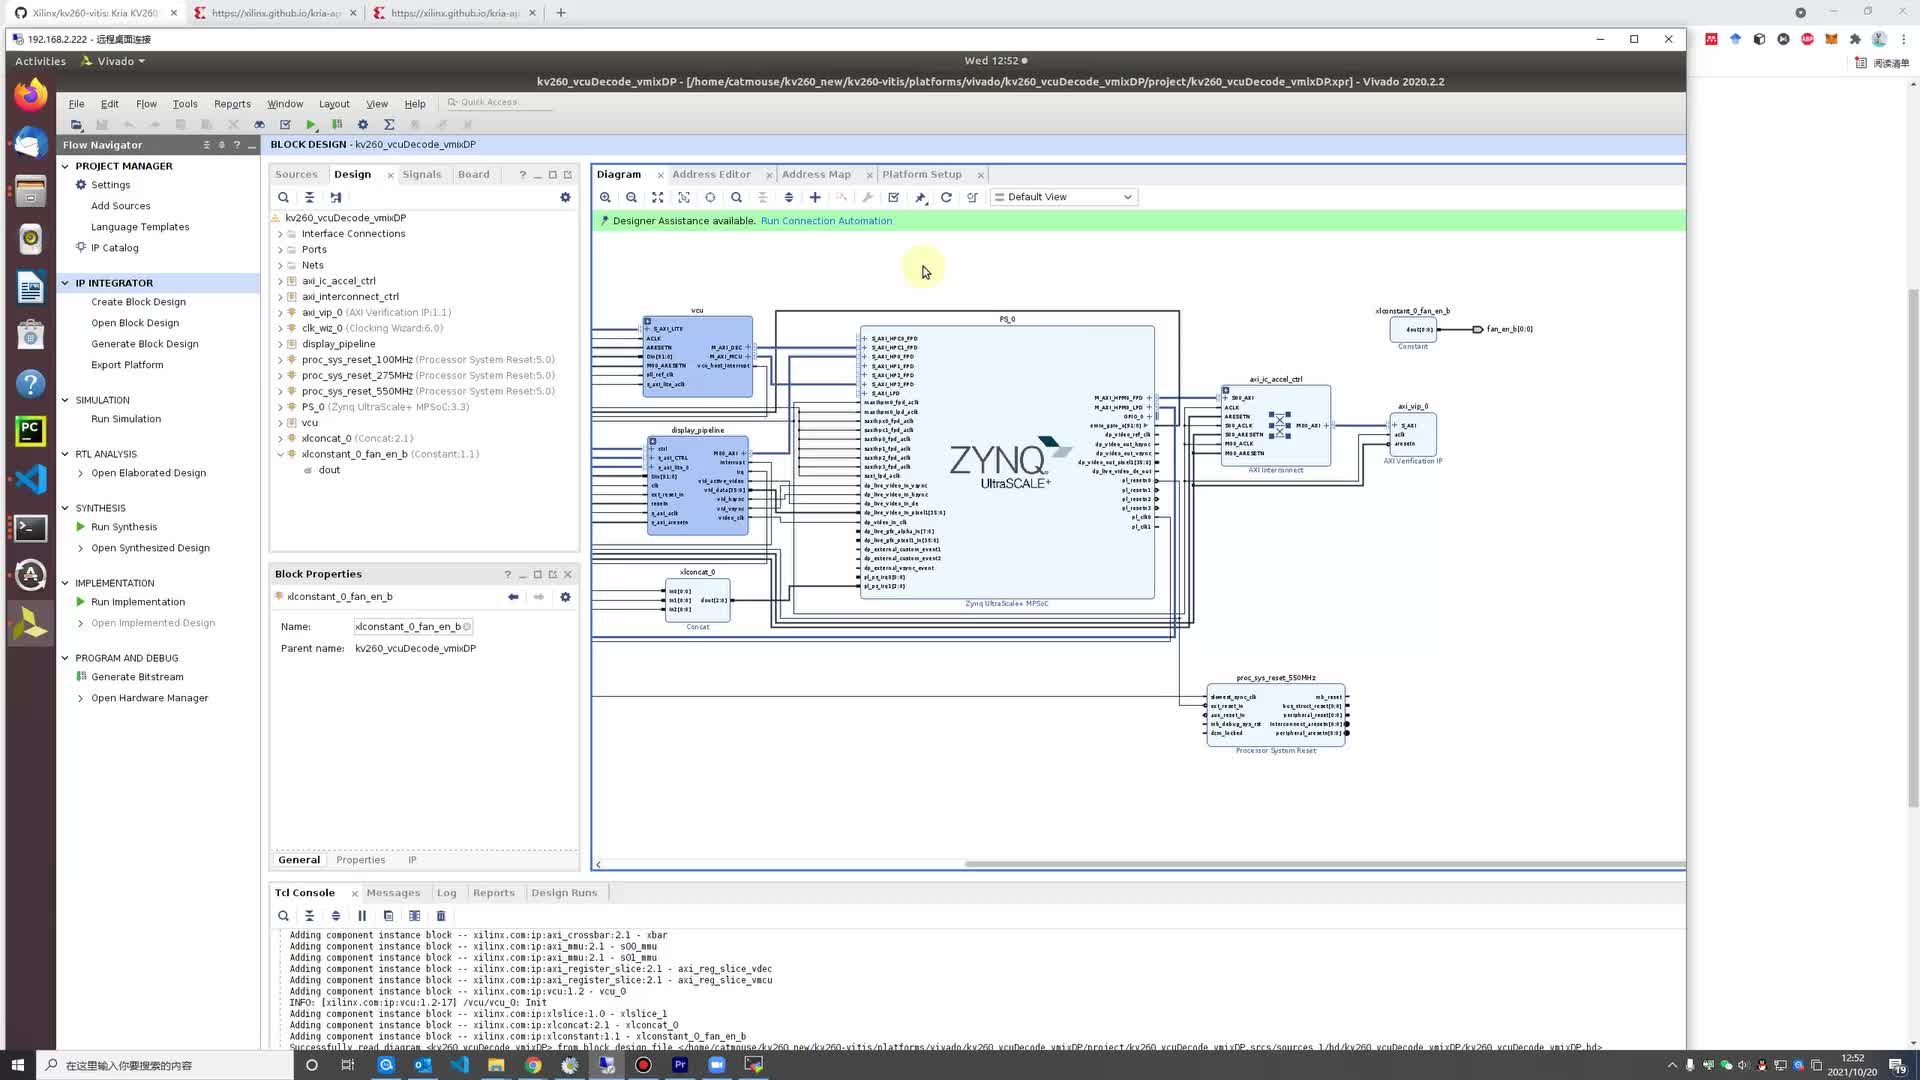Select the Diagram tab in block design view
The height and width of the screenshot is (1080, 1920).
click(618, 173)
